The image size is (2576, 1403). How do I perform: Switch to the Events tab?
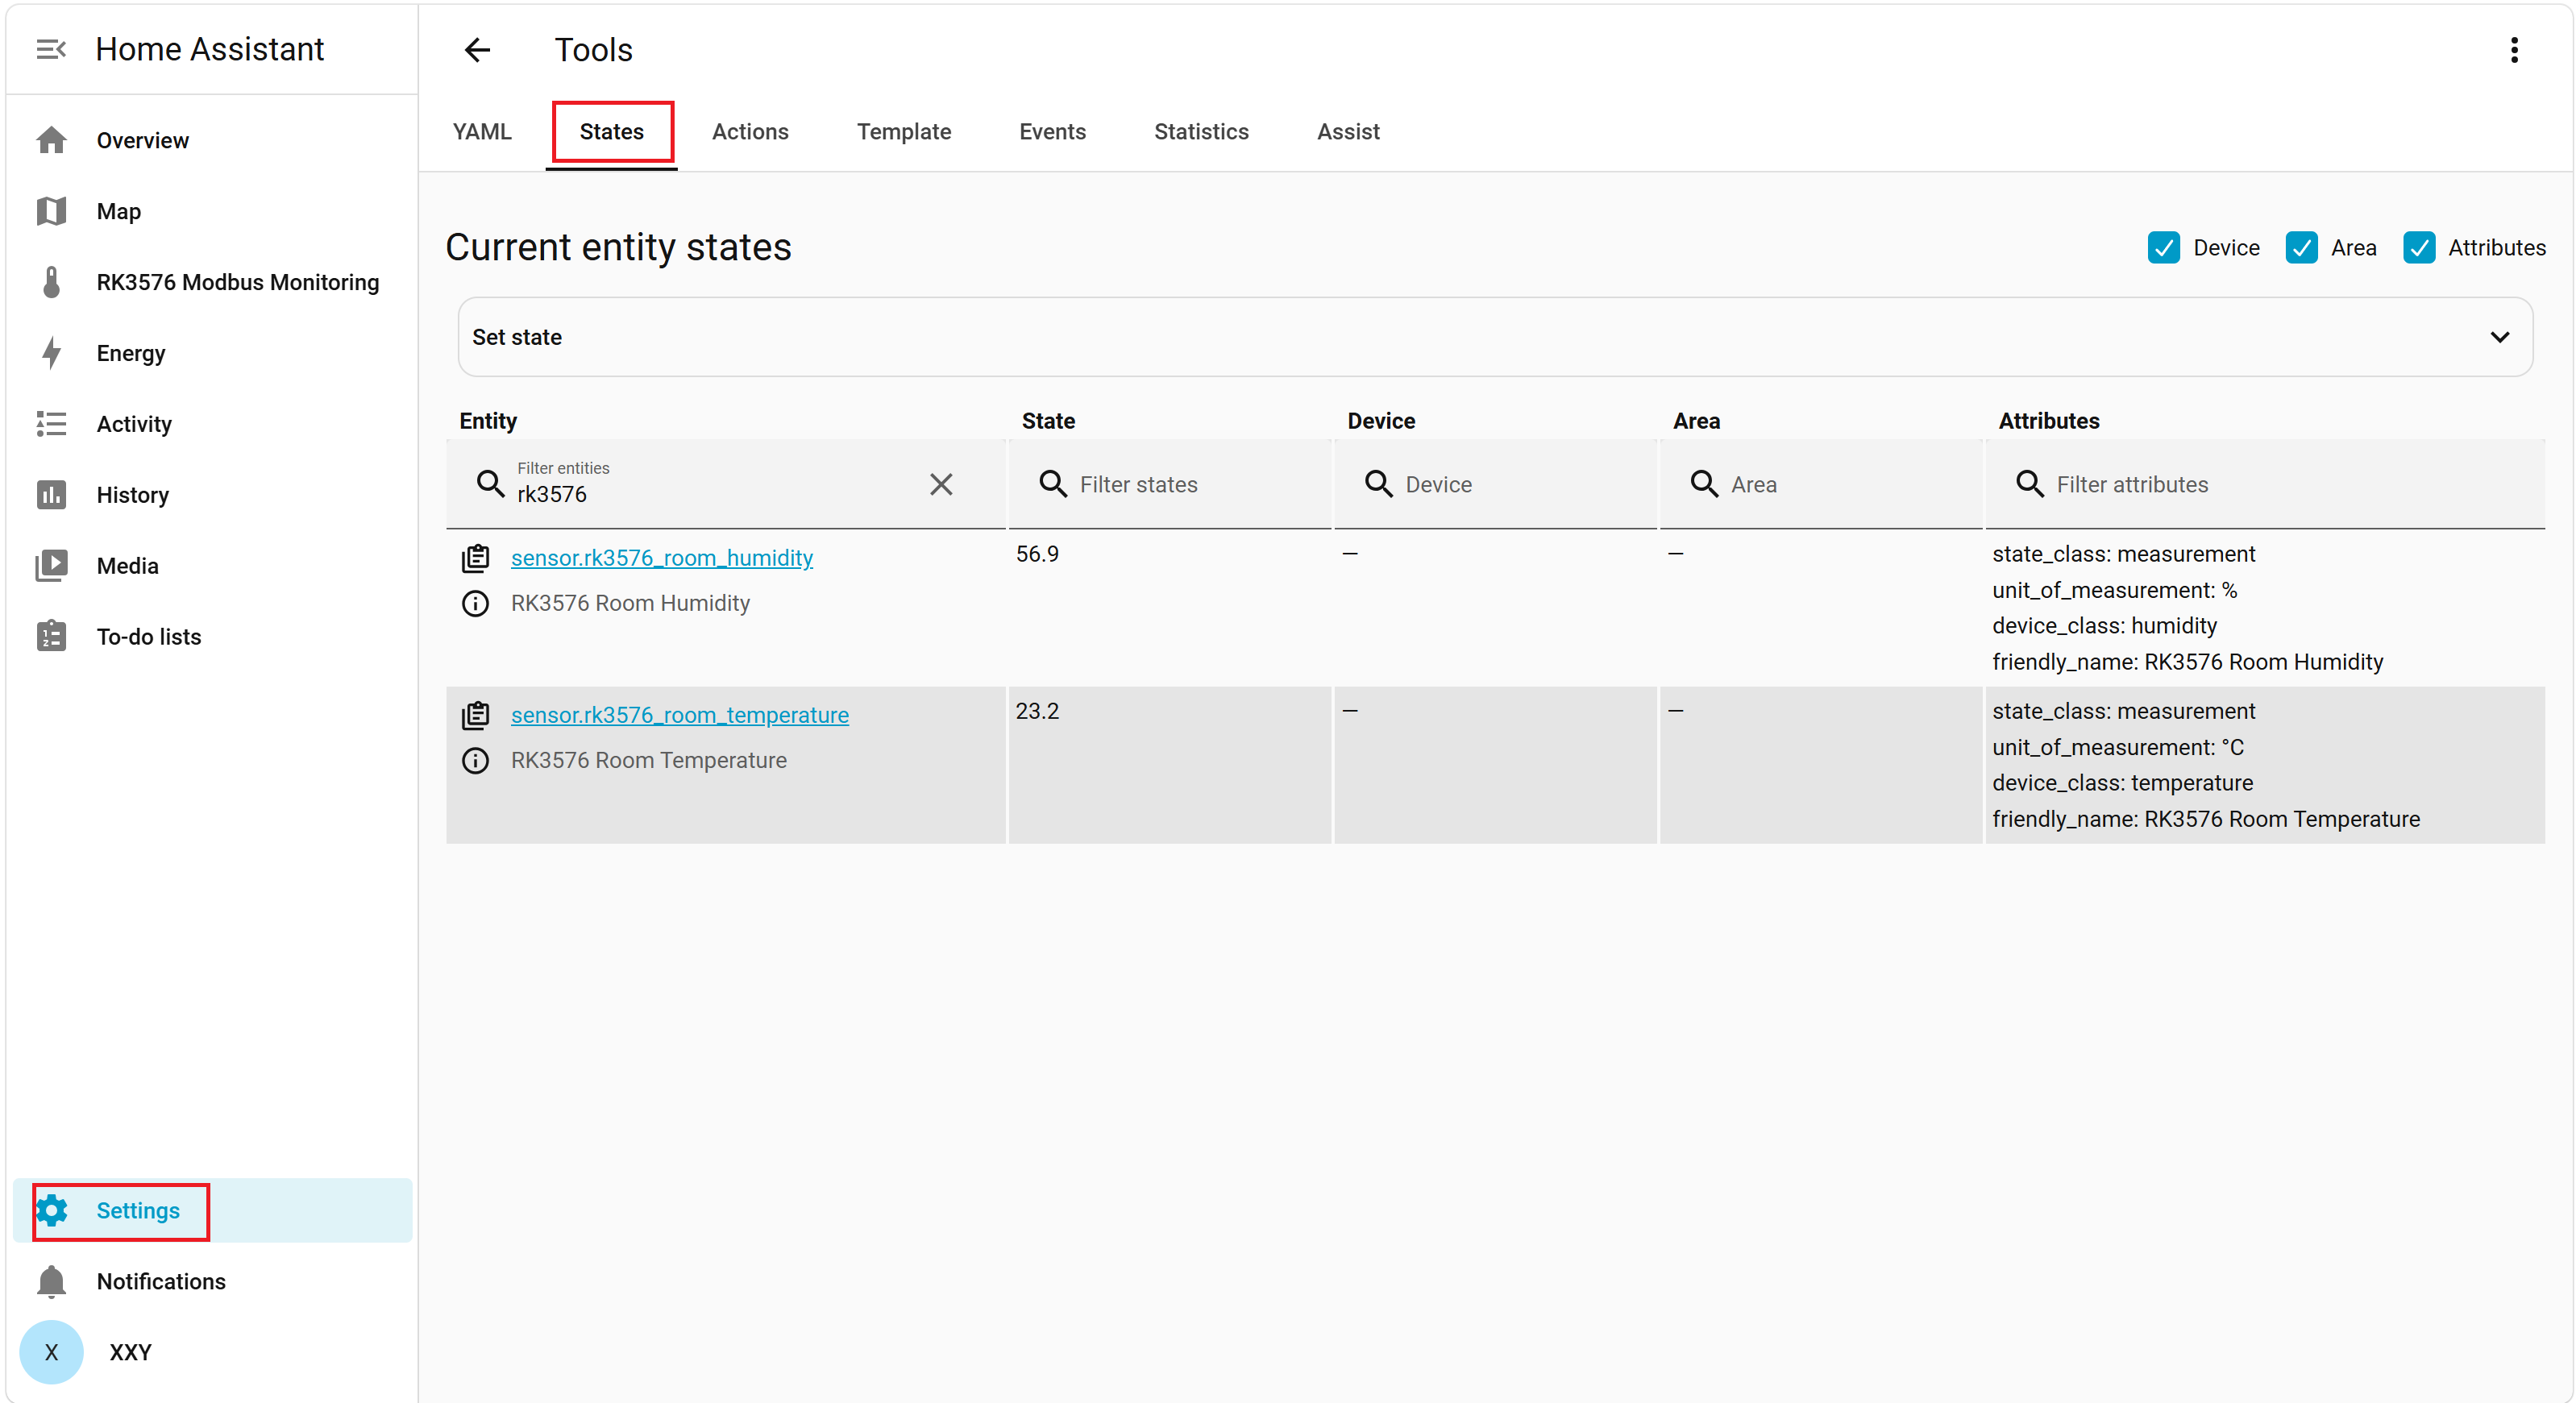tap(1052, 132)
